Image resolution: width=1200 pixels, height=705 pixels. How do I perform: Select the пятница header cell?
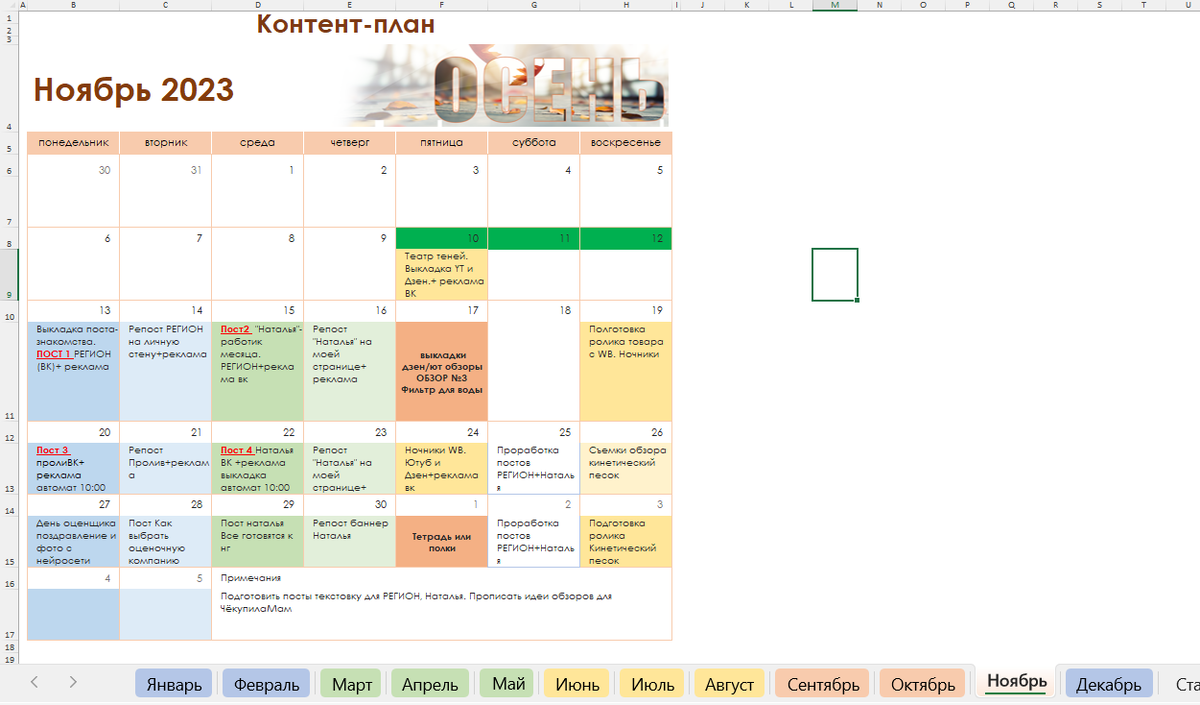click(x=441, y=143)
